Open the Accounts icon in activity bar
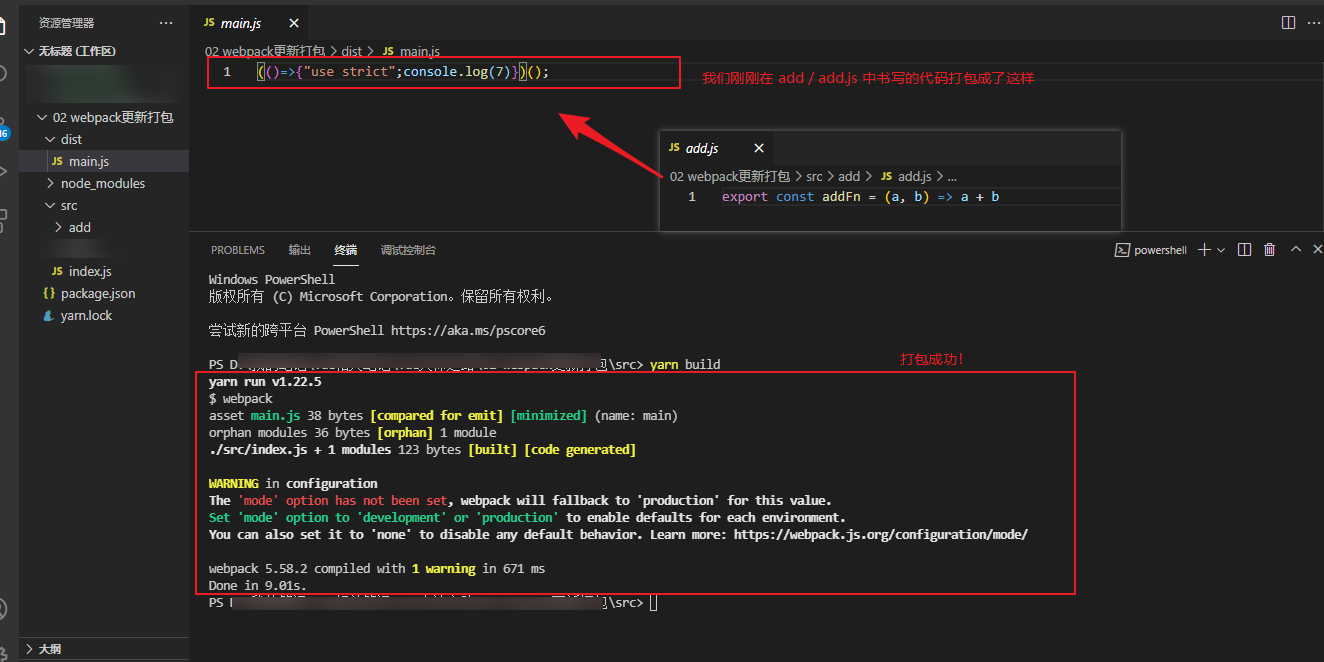1324x662 pixels. coord(4,609)
